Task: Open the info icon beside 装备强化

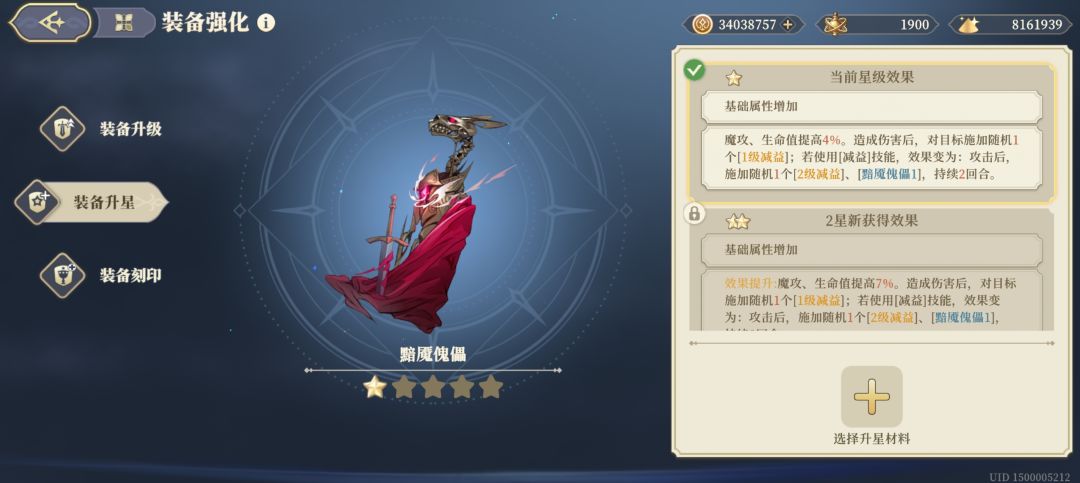Action: (x=266, y=23)
